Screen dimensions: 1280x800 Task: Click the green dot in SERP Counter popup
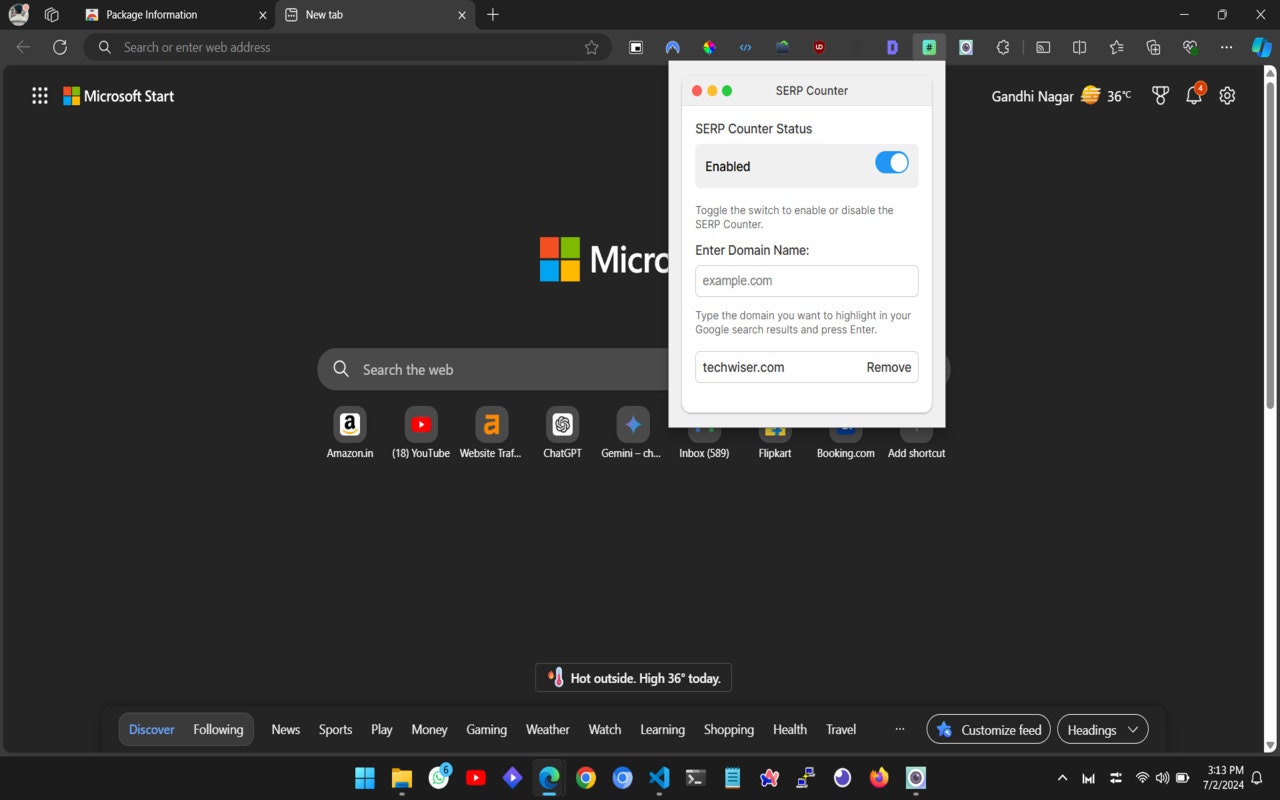(x=727, y=91)
